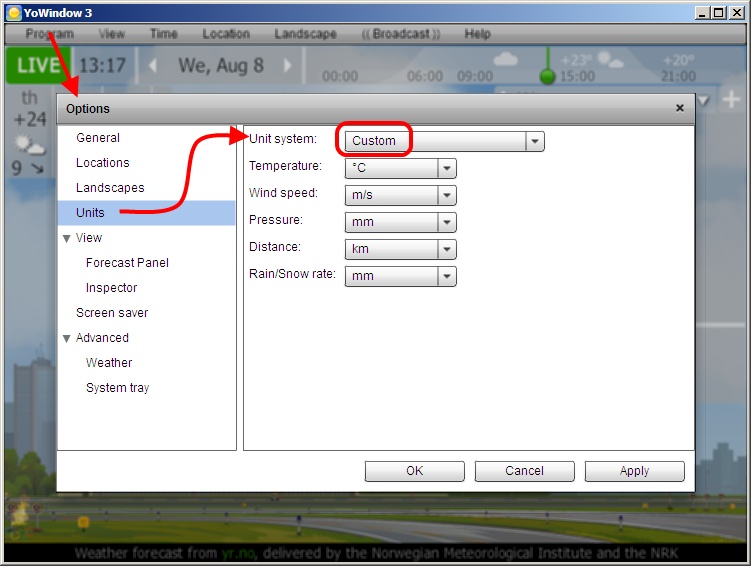Open the Landscape menu
The image size is (751, 566).
pos(306,34)
